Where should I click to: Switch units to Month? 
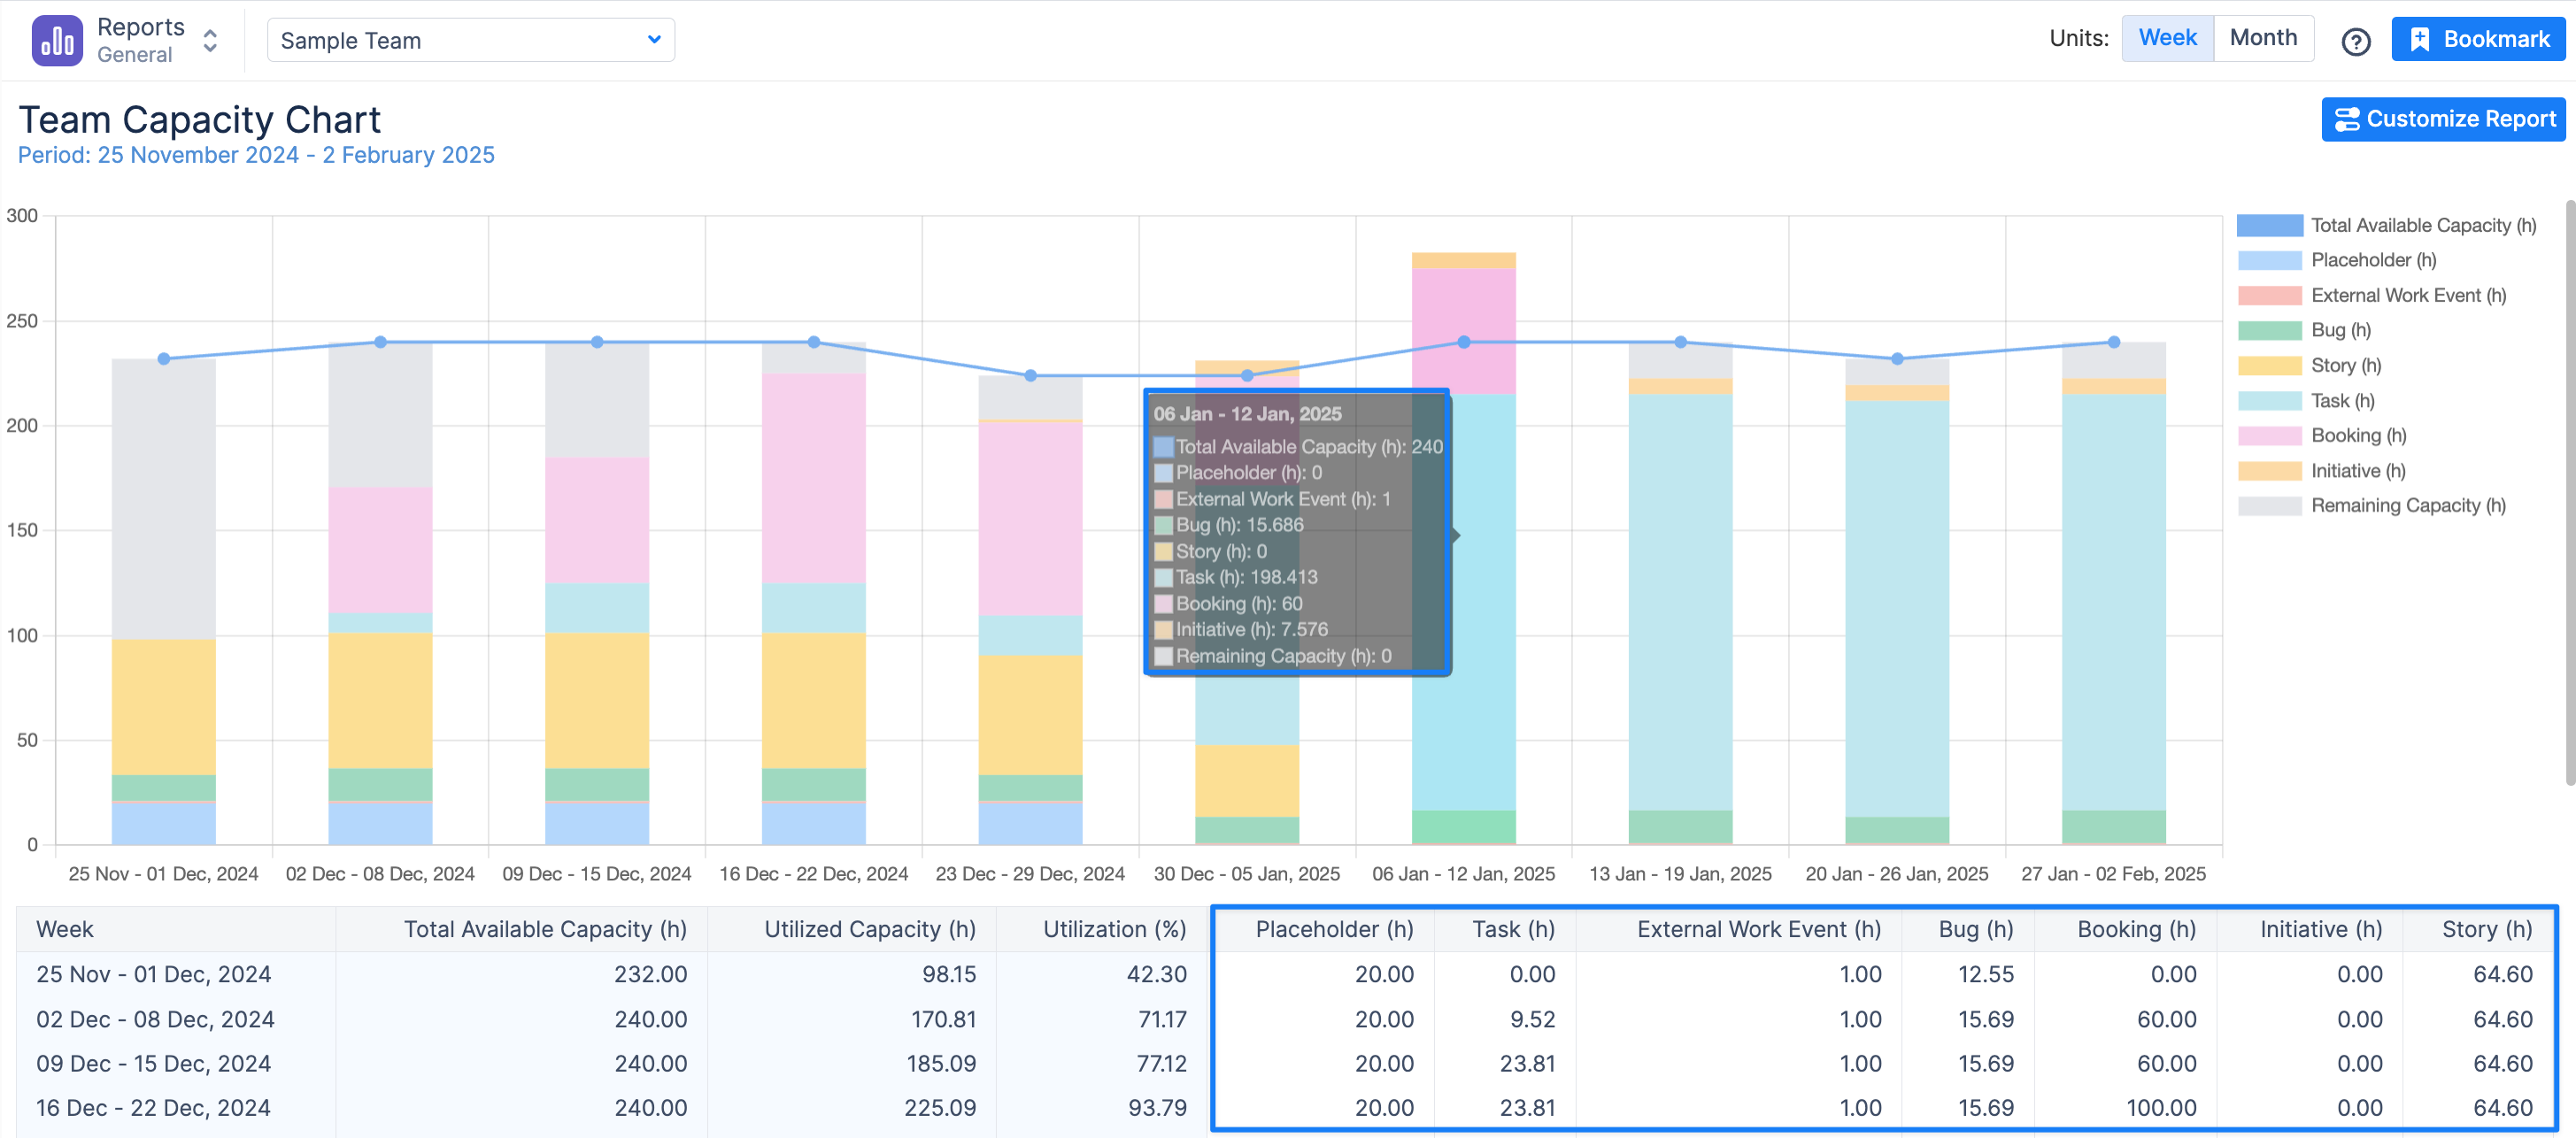click(x=2263, y=38)
